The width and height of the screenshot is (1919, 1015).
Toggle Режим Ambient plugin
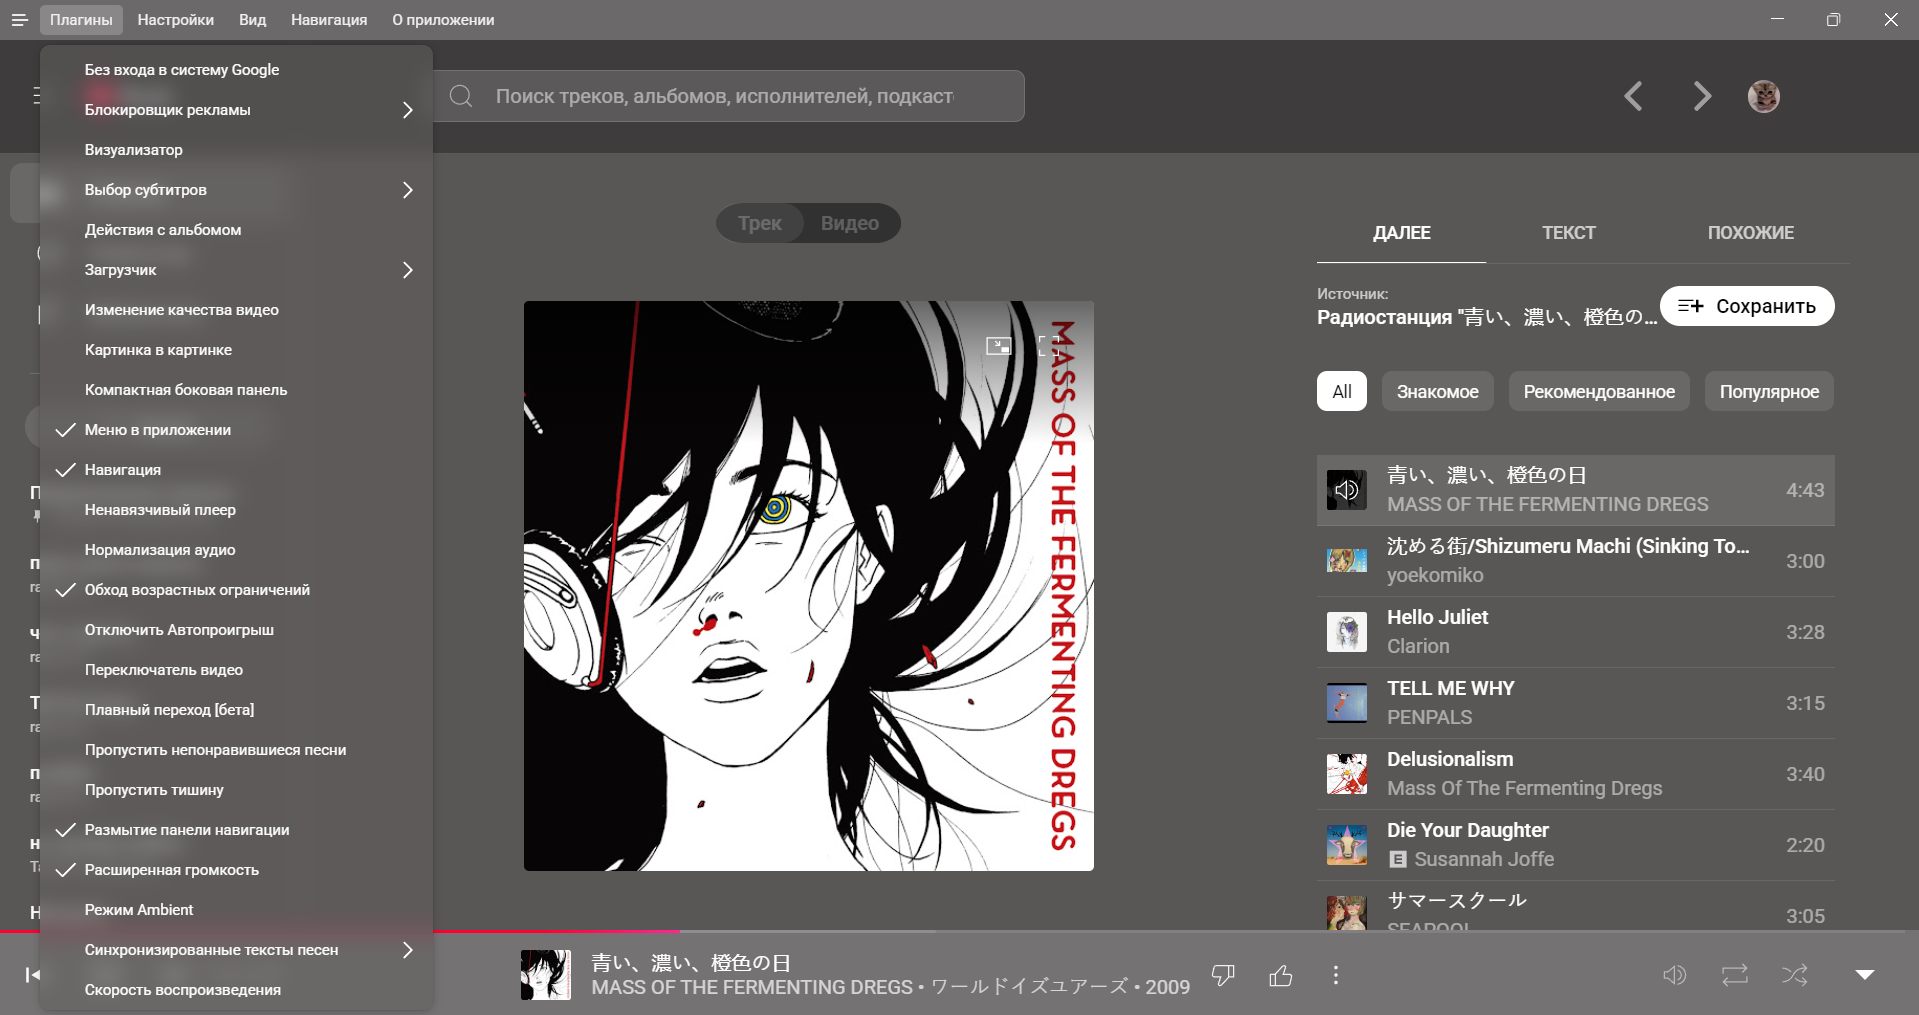coord(236,910)
